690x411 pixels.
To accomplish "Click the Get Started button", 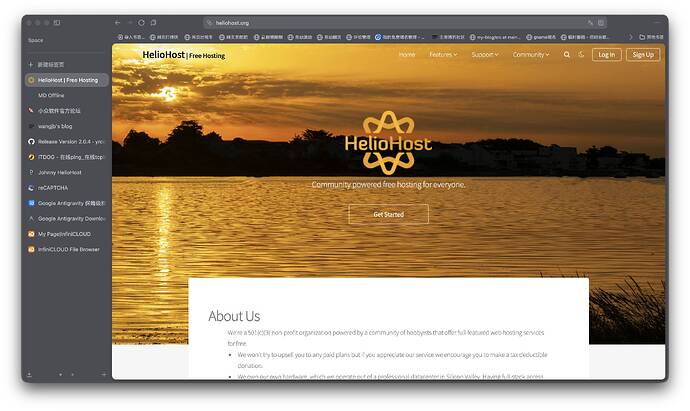I will tap(388, 214).
